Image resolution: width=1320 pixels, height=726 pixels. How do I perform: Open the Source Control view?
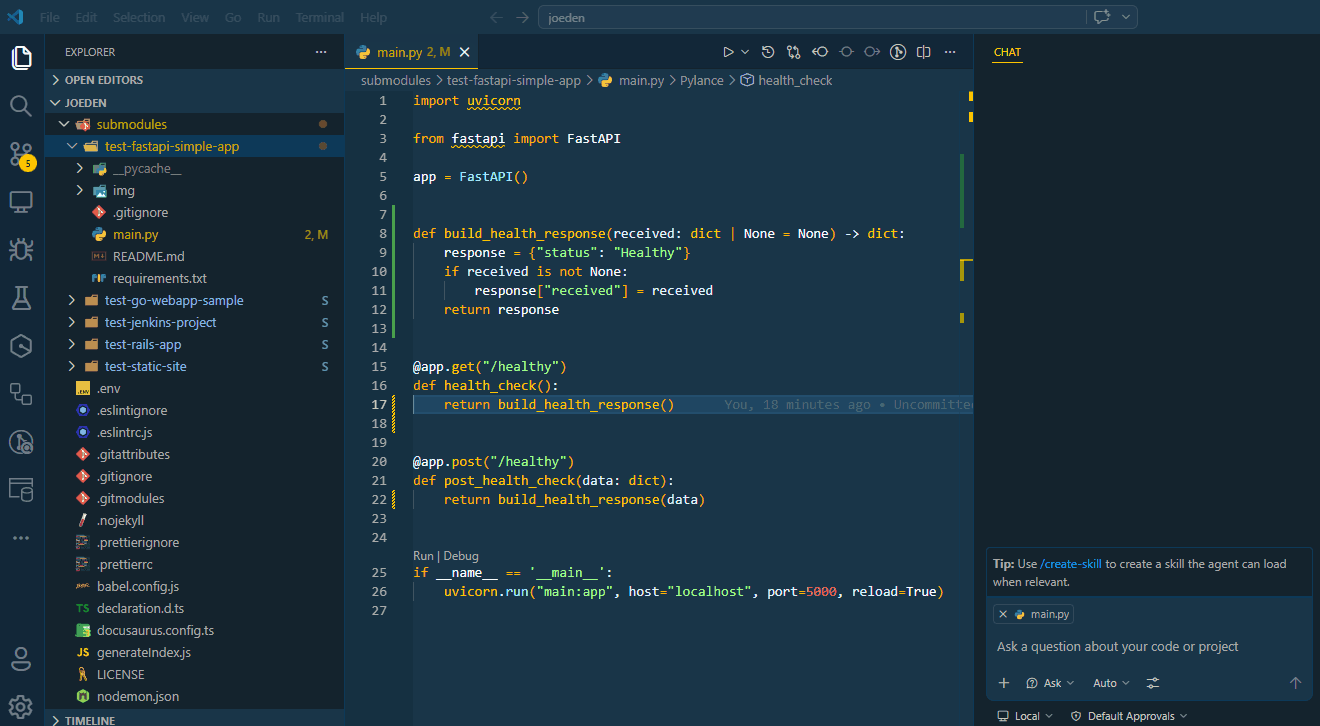click(21, 153)
